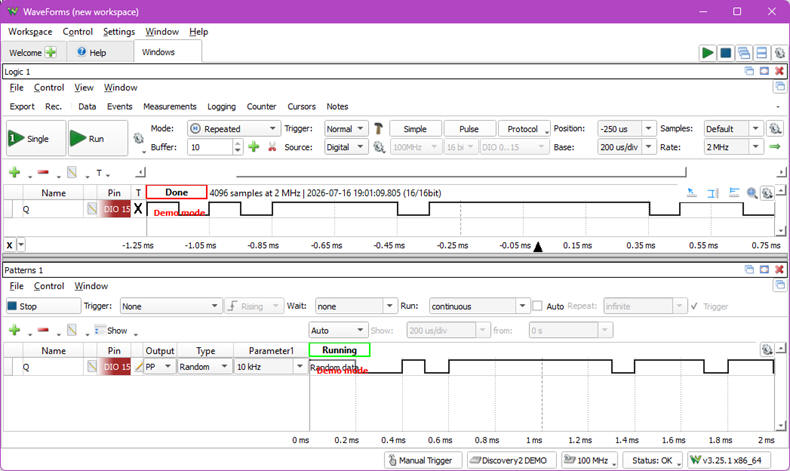Select the Simple trigger button
Image resolution: width=790 pixels, height=471 pixels.
tap(415, 129)
